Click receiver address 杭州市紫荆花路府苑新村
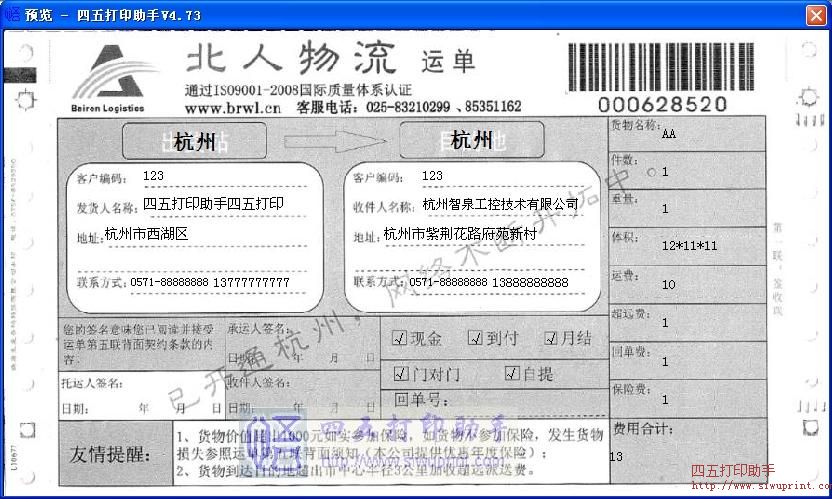Viewport: 832px width, 499px height. (x=460, y=234)
